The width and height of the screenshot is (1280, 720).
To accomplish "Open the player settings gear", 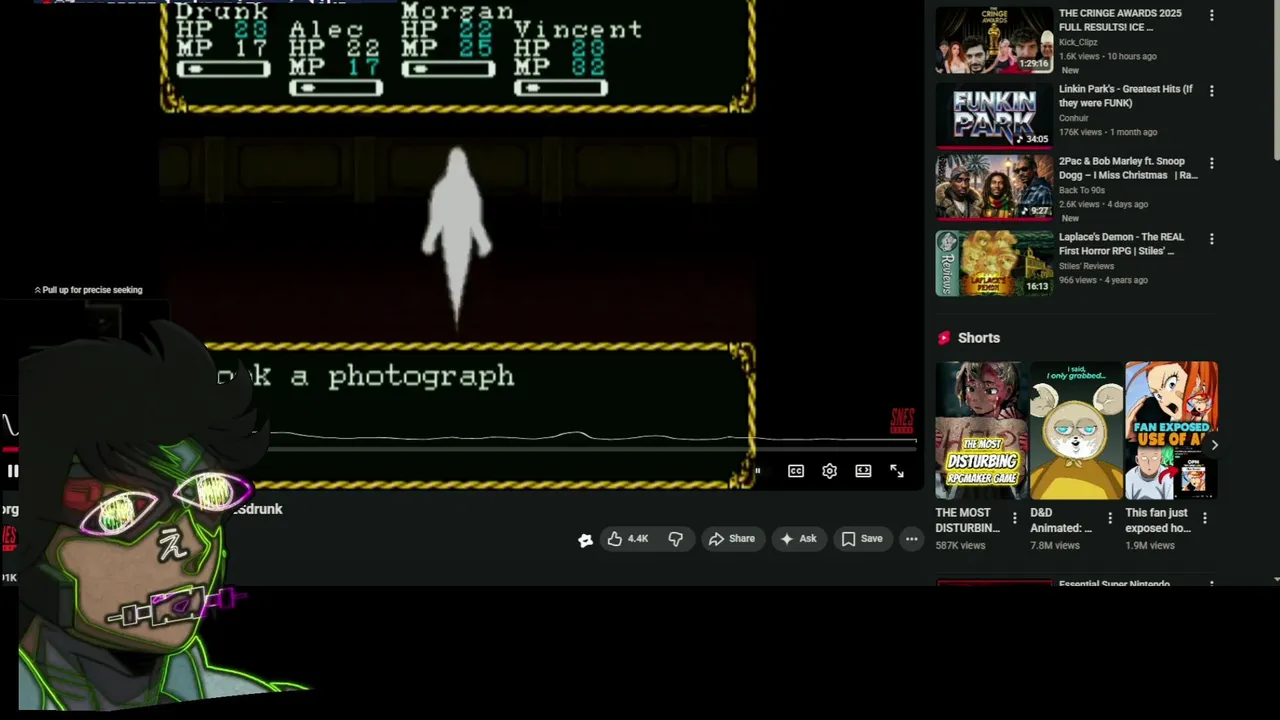I will 829,471.
